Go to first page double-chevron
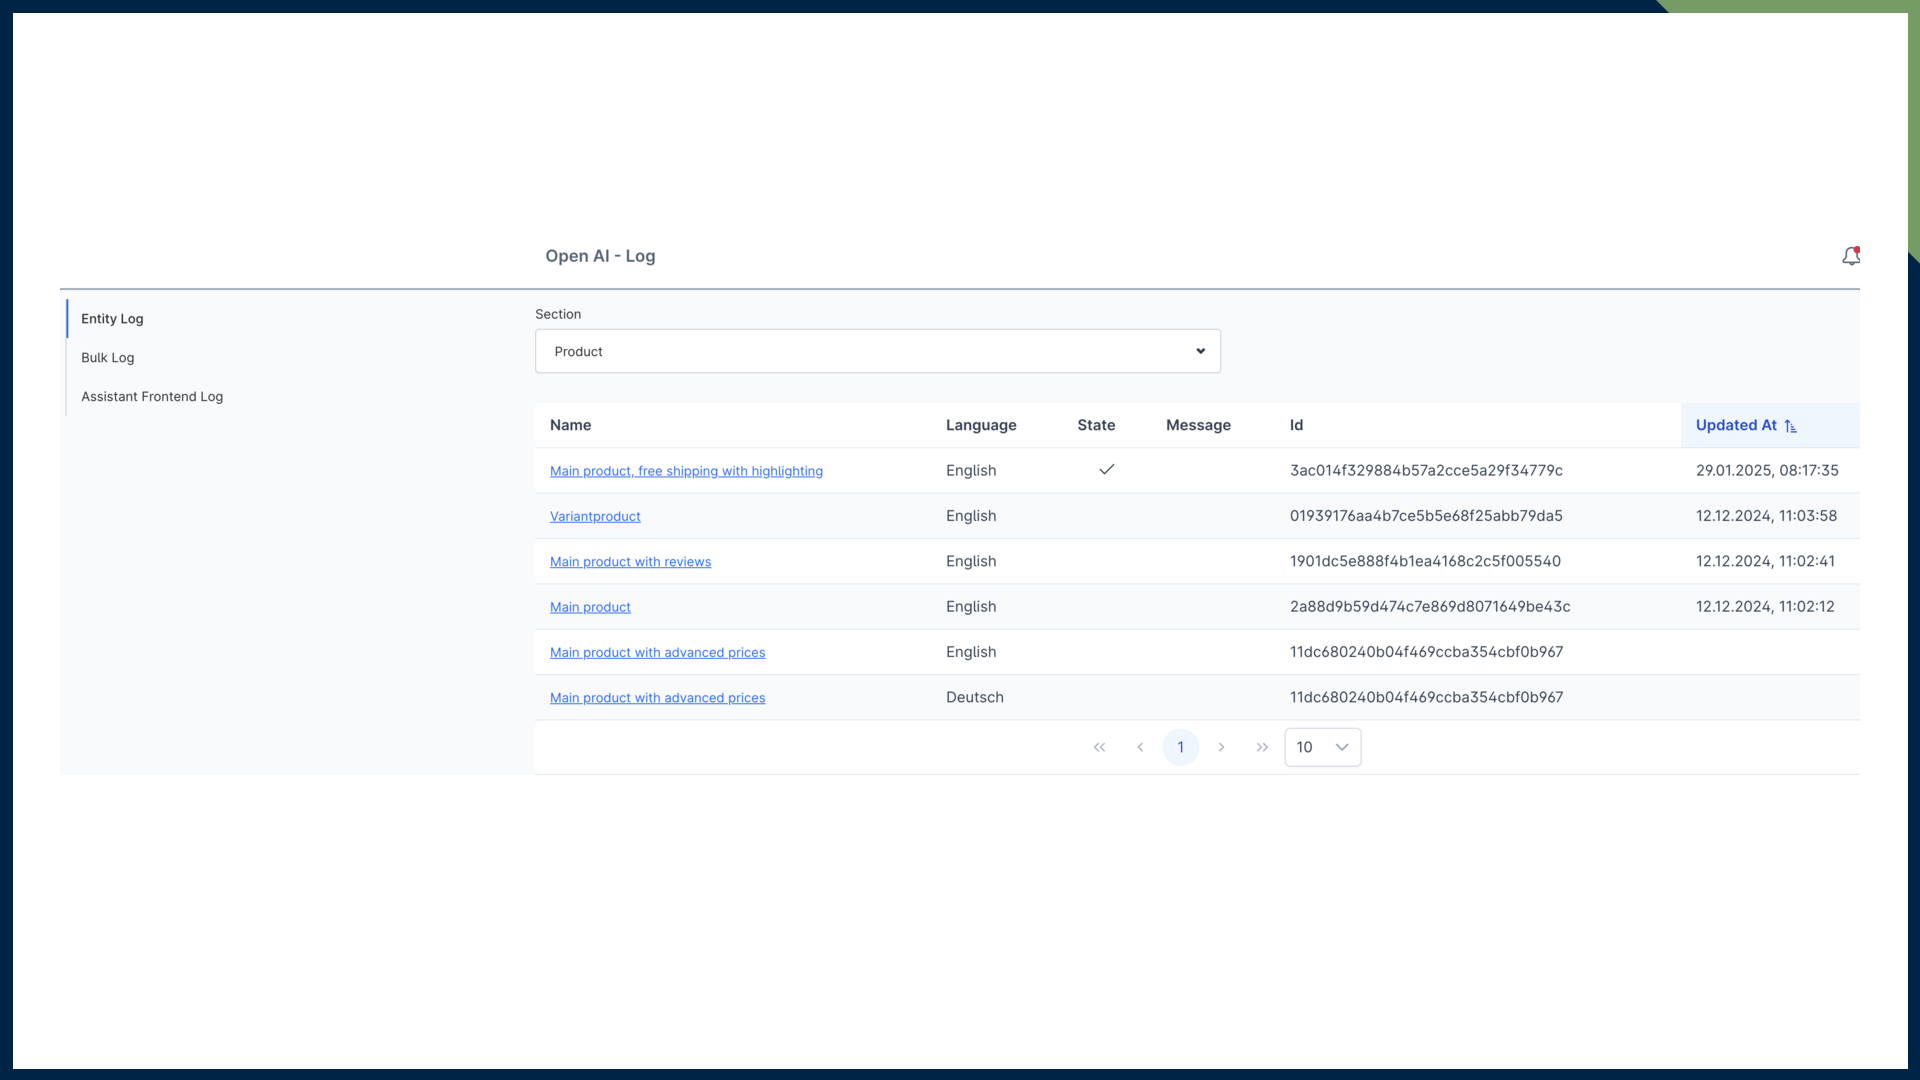This screenshot has height=1080, width=1920. point(1099,747)
